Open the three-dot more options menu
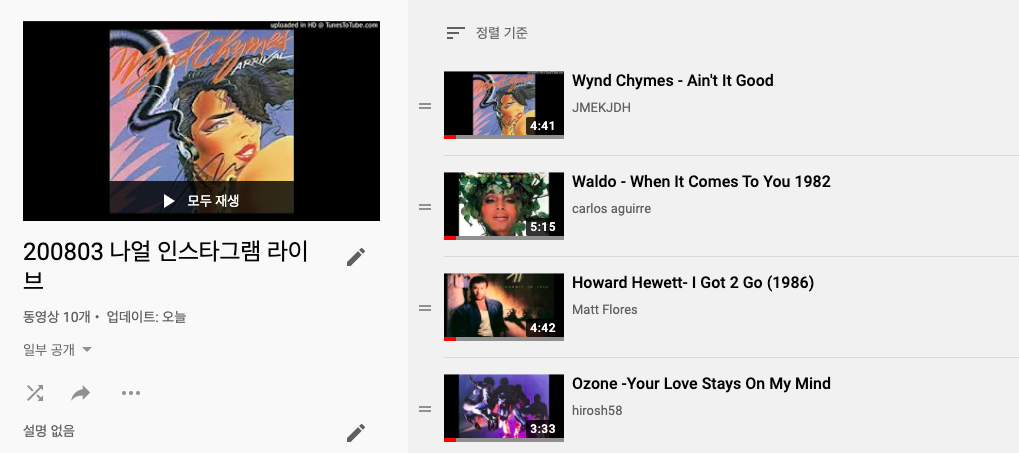This screenshot has width=1019, height=453. (x=131, y=393)
